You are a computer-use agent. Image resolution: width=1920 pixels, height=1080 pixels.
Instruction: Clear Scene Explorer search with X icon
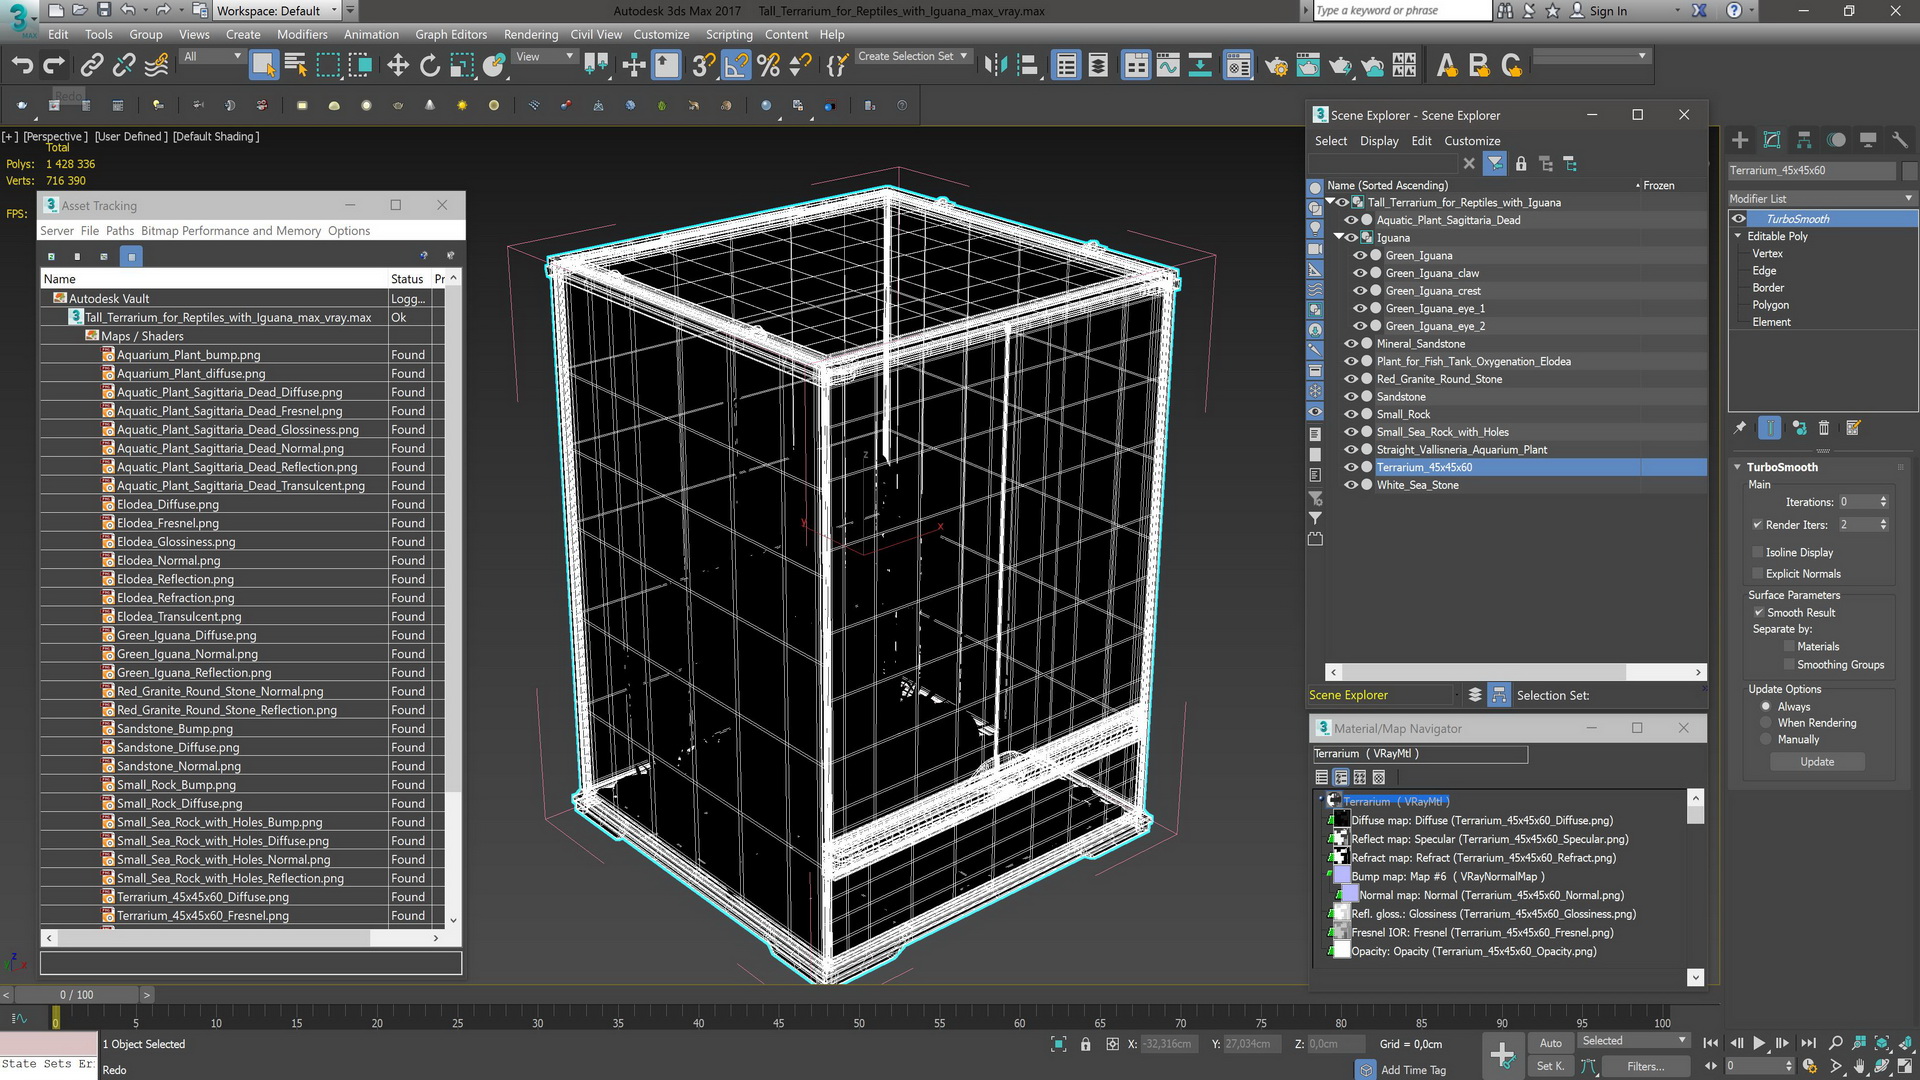coord(1469,164)
